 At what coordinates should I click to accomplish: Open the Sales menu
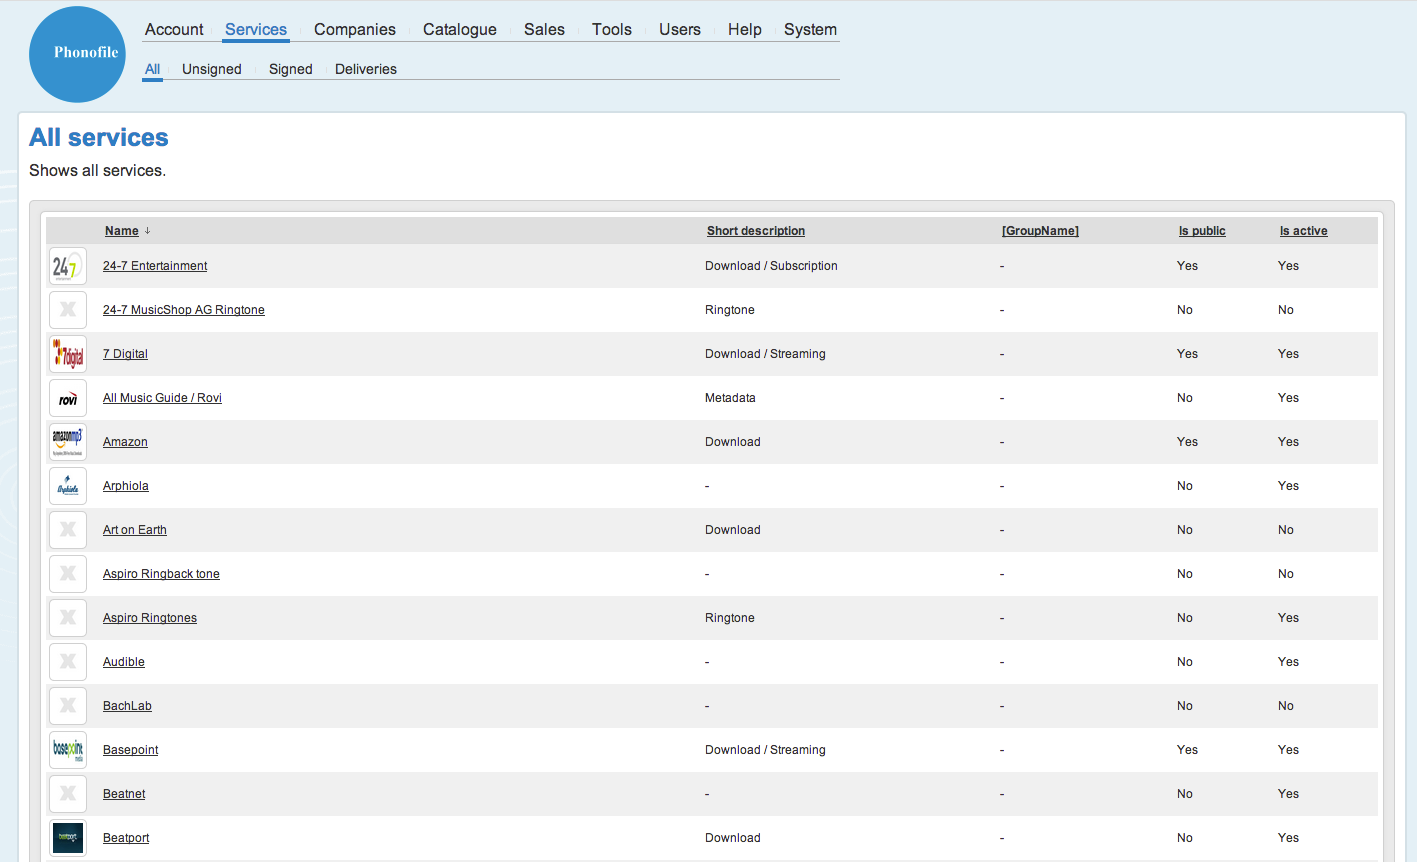coord(544,30)
